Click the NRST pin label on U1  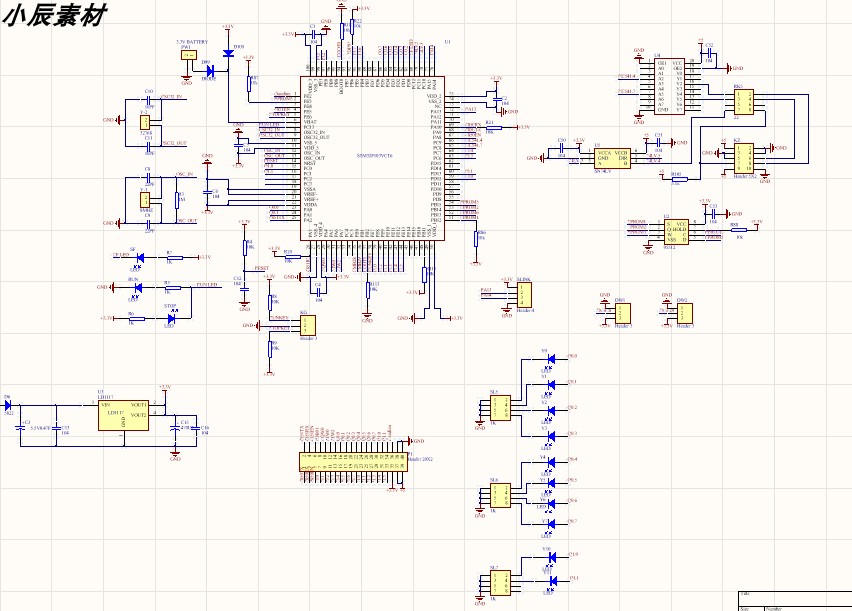[310, 164]
